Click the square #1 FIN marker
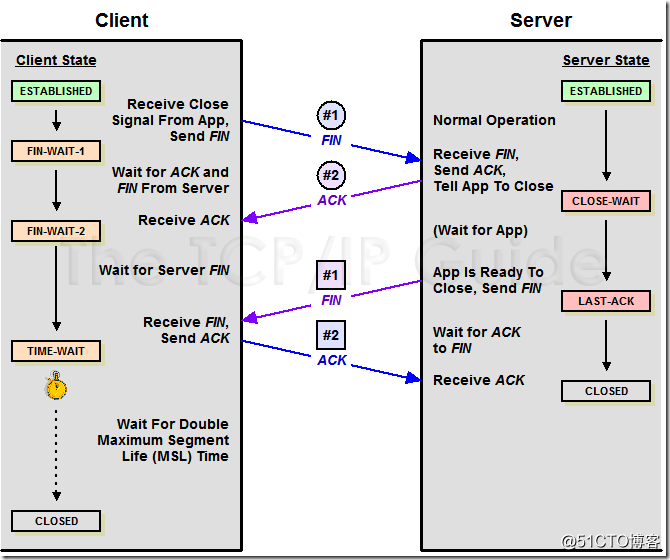The image size is (670, 560). click(x=331, y=275)
